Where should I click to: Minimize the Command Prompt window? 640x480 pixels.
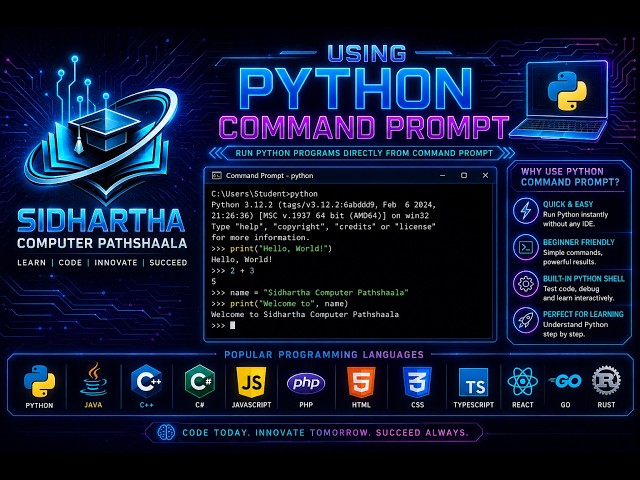[442, 176]
